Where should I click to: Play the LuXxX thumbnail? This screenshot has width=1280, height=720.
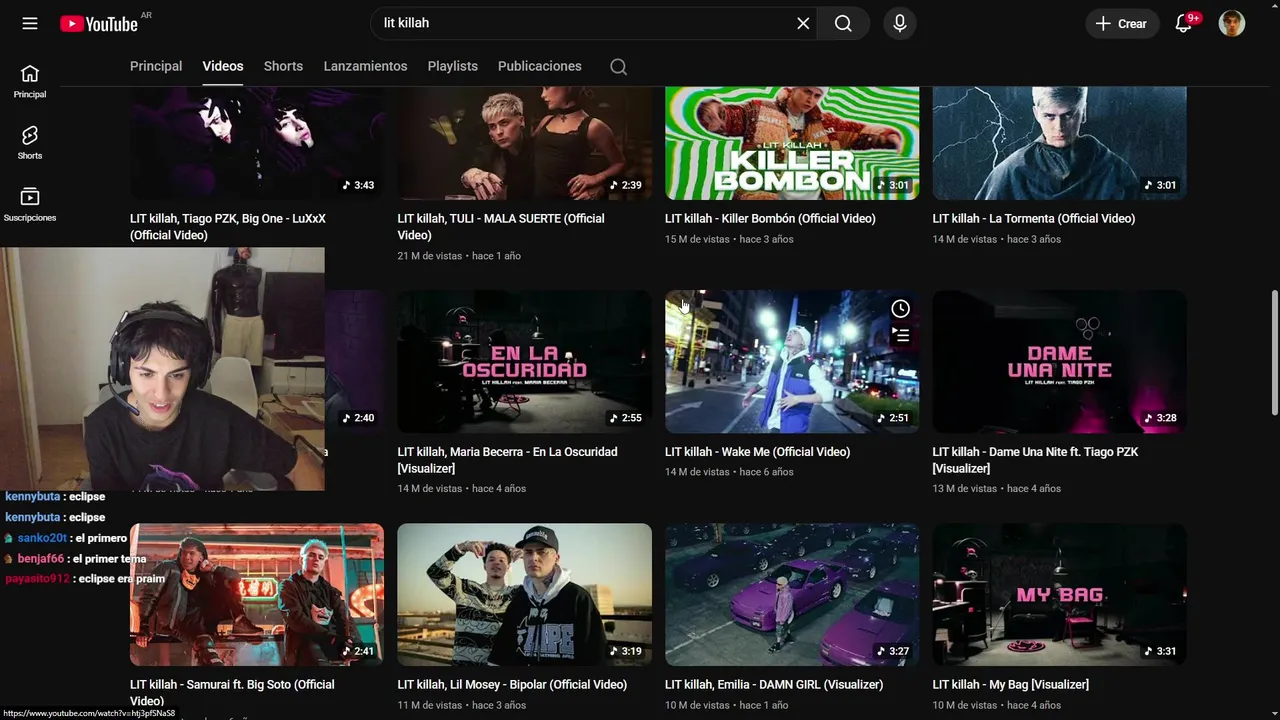pos(257,143)
